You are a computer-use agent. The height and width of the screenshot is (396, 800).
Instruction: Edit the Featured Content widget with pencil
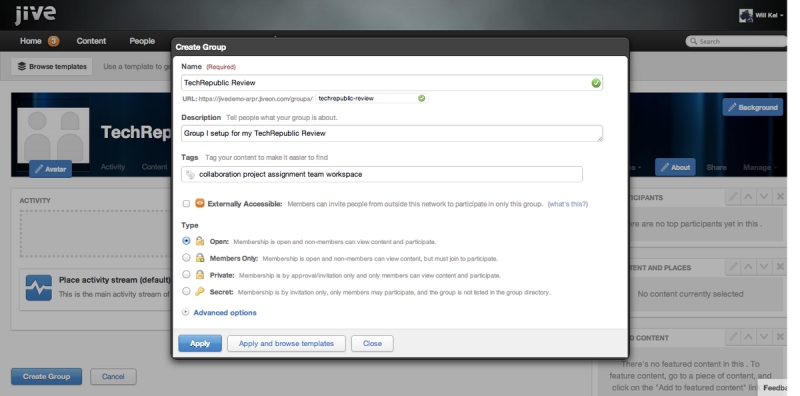click(x=733, y=337)
